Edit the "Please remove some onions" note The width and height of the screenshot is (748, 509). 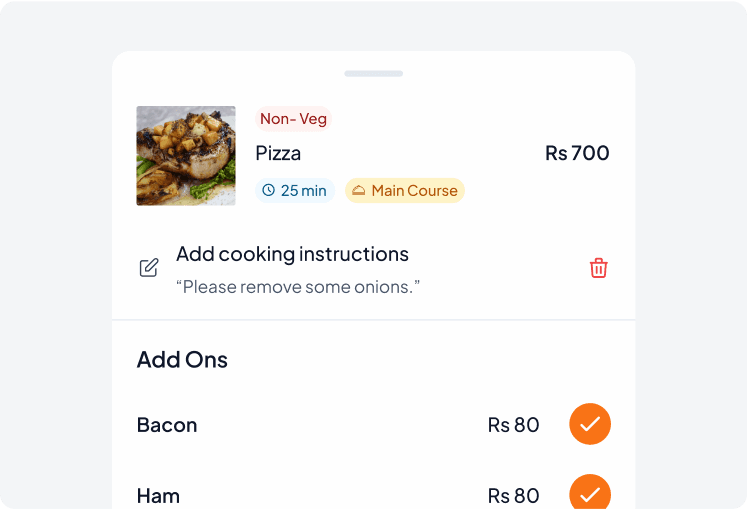pos(298,287)
